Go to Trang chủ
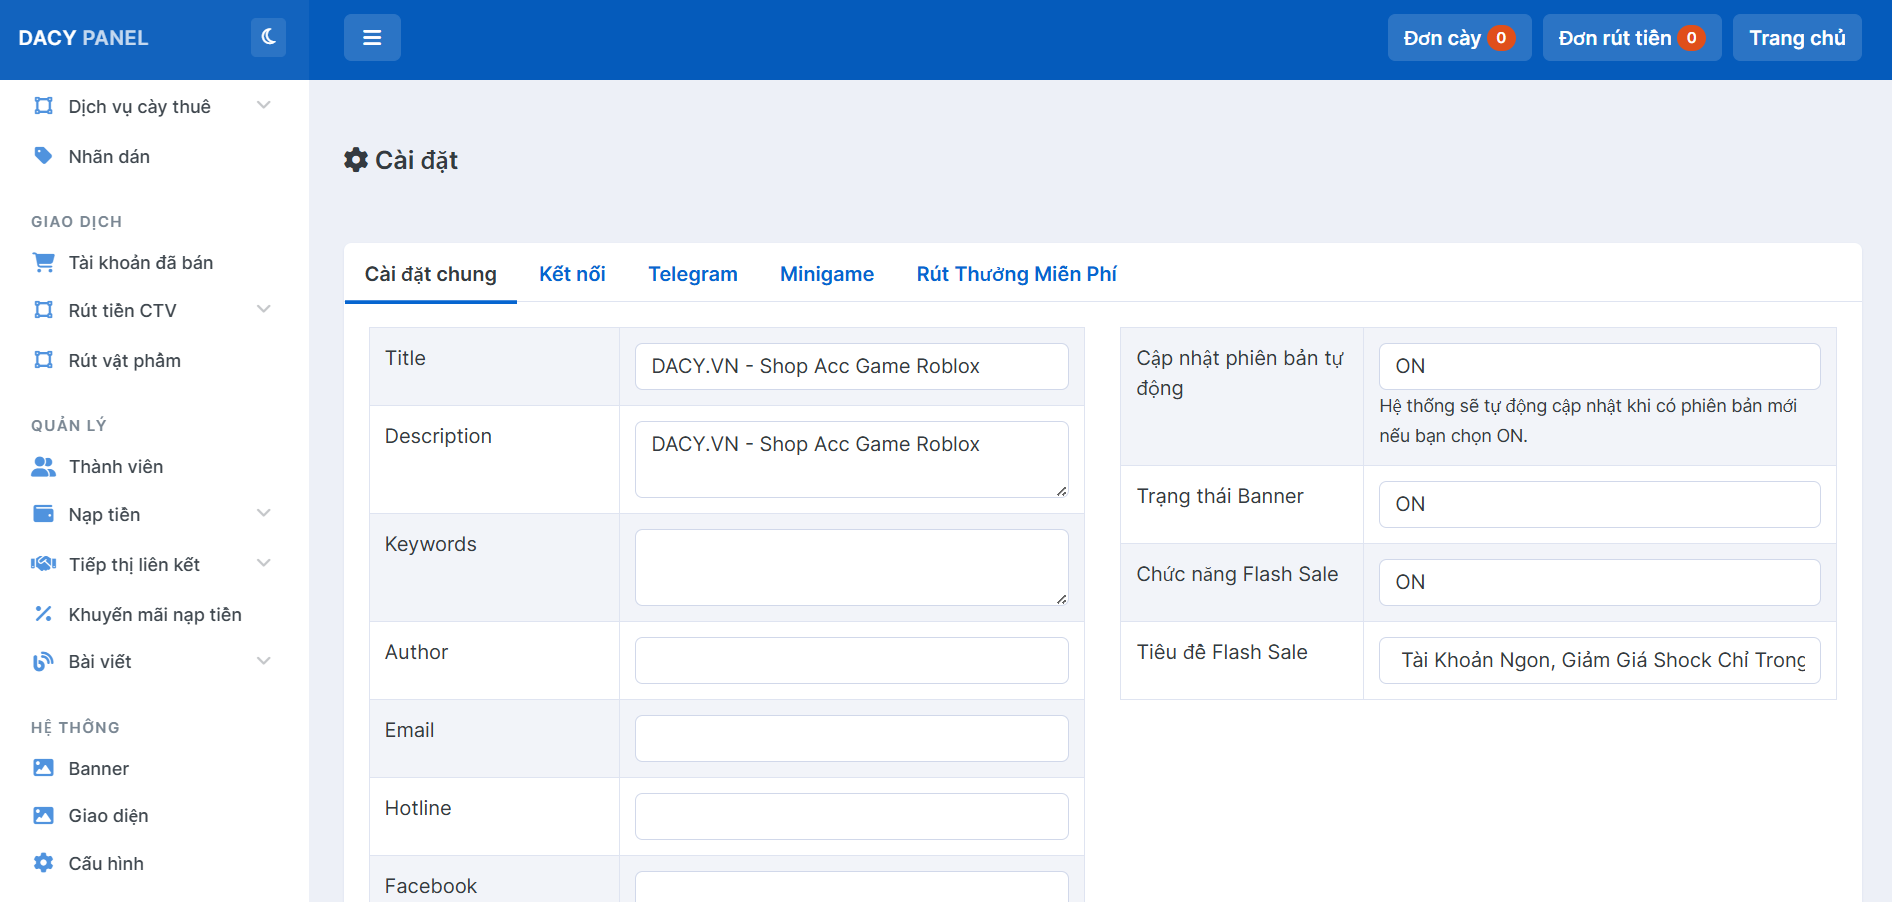The height and width of the screenshot is (902, 1892). (1797, 38)
